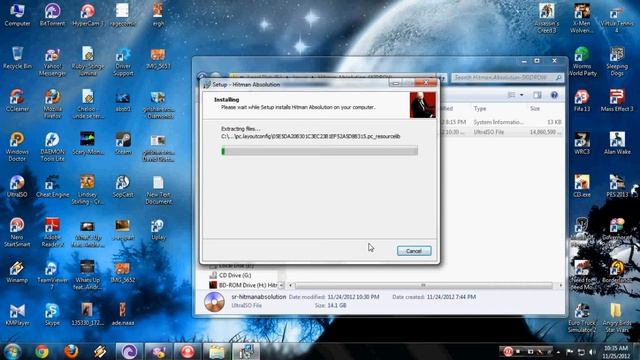Open the BitTorrent desktop shortcut

point(52,15)
